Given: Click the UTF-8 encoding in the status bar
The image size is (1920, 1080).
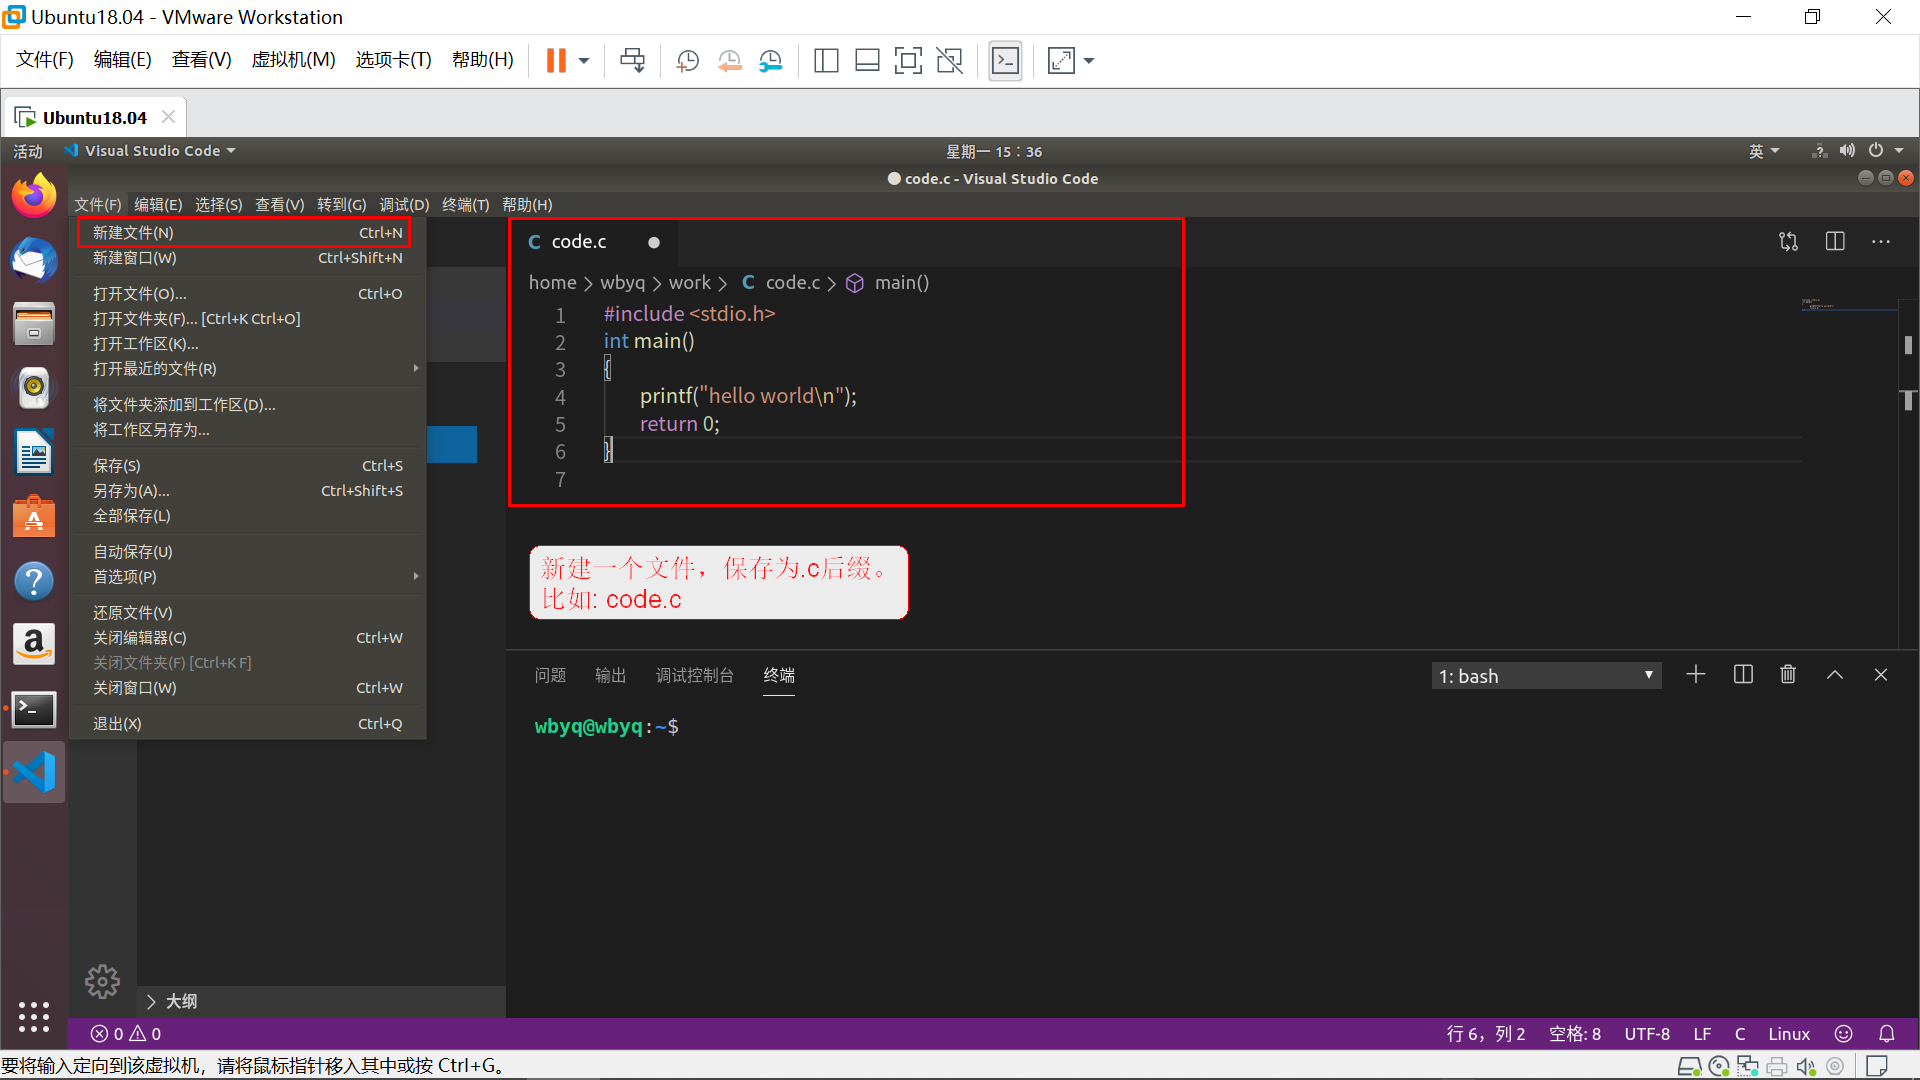Looking at the screenshot, I should pos(1646,1034).
